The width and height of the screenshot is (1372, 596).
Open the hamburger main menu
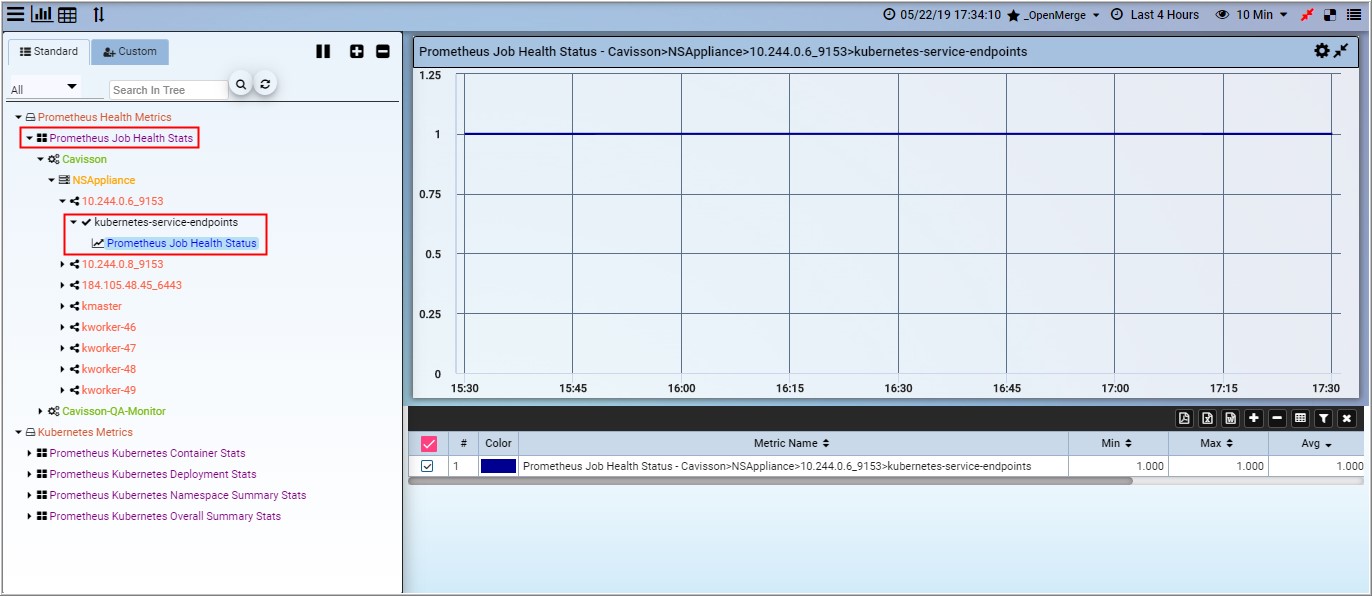[15, 15]
